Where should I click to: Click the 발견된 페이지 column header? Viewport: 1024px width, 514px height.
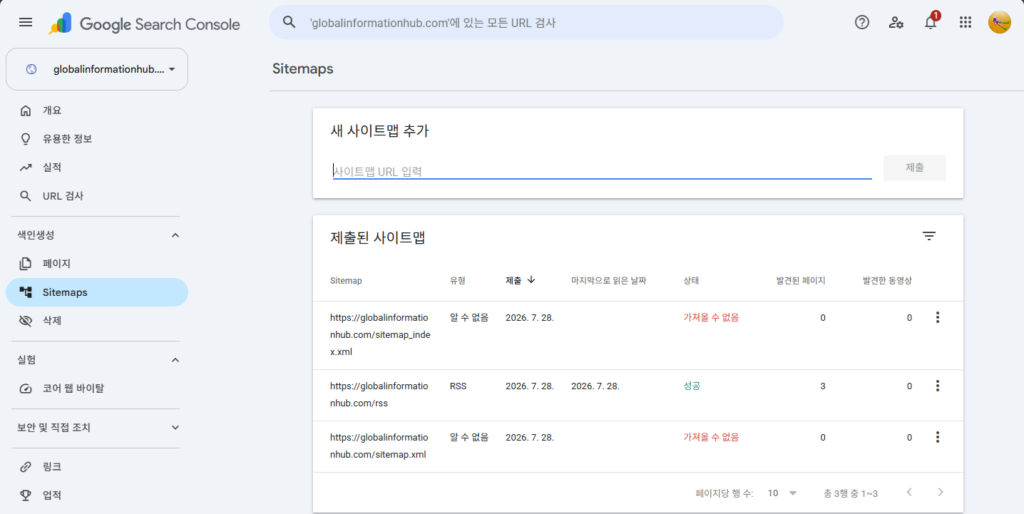click(x=801, y=280)
